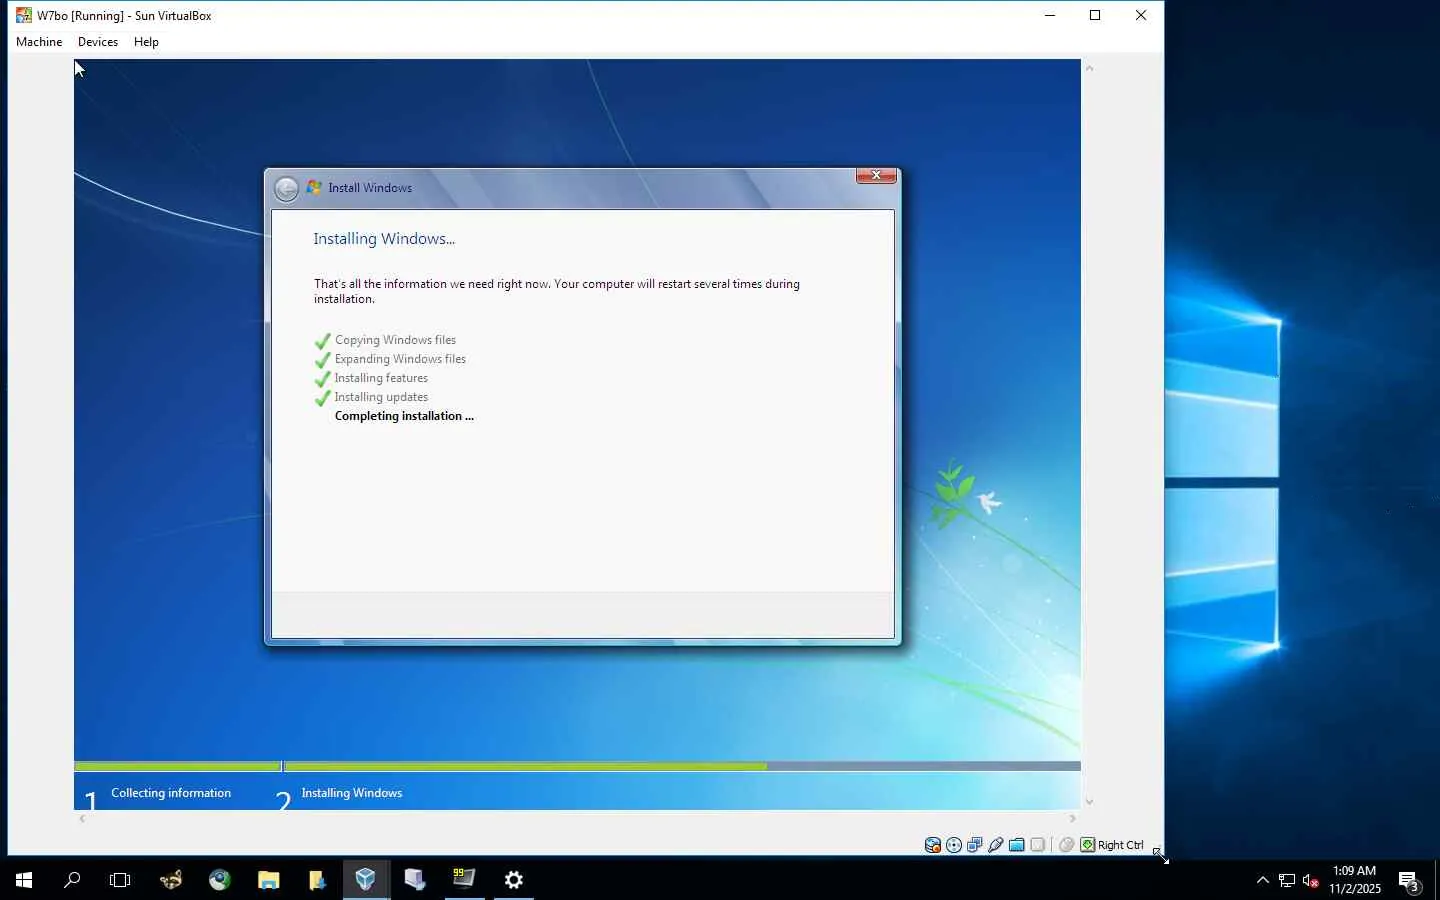Image resolution: width=1440 pixels, height=900 pixels.
Task: Click the checkmark beside Copying Windows files
Action: 322,341
